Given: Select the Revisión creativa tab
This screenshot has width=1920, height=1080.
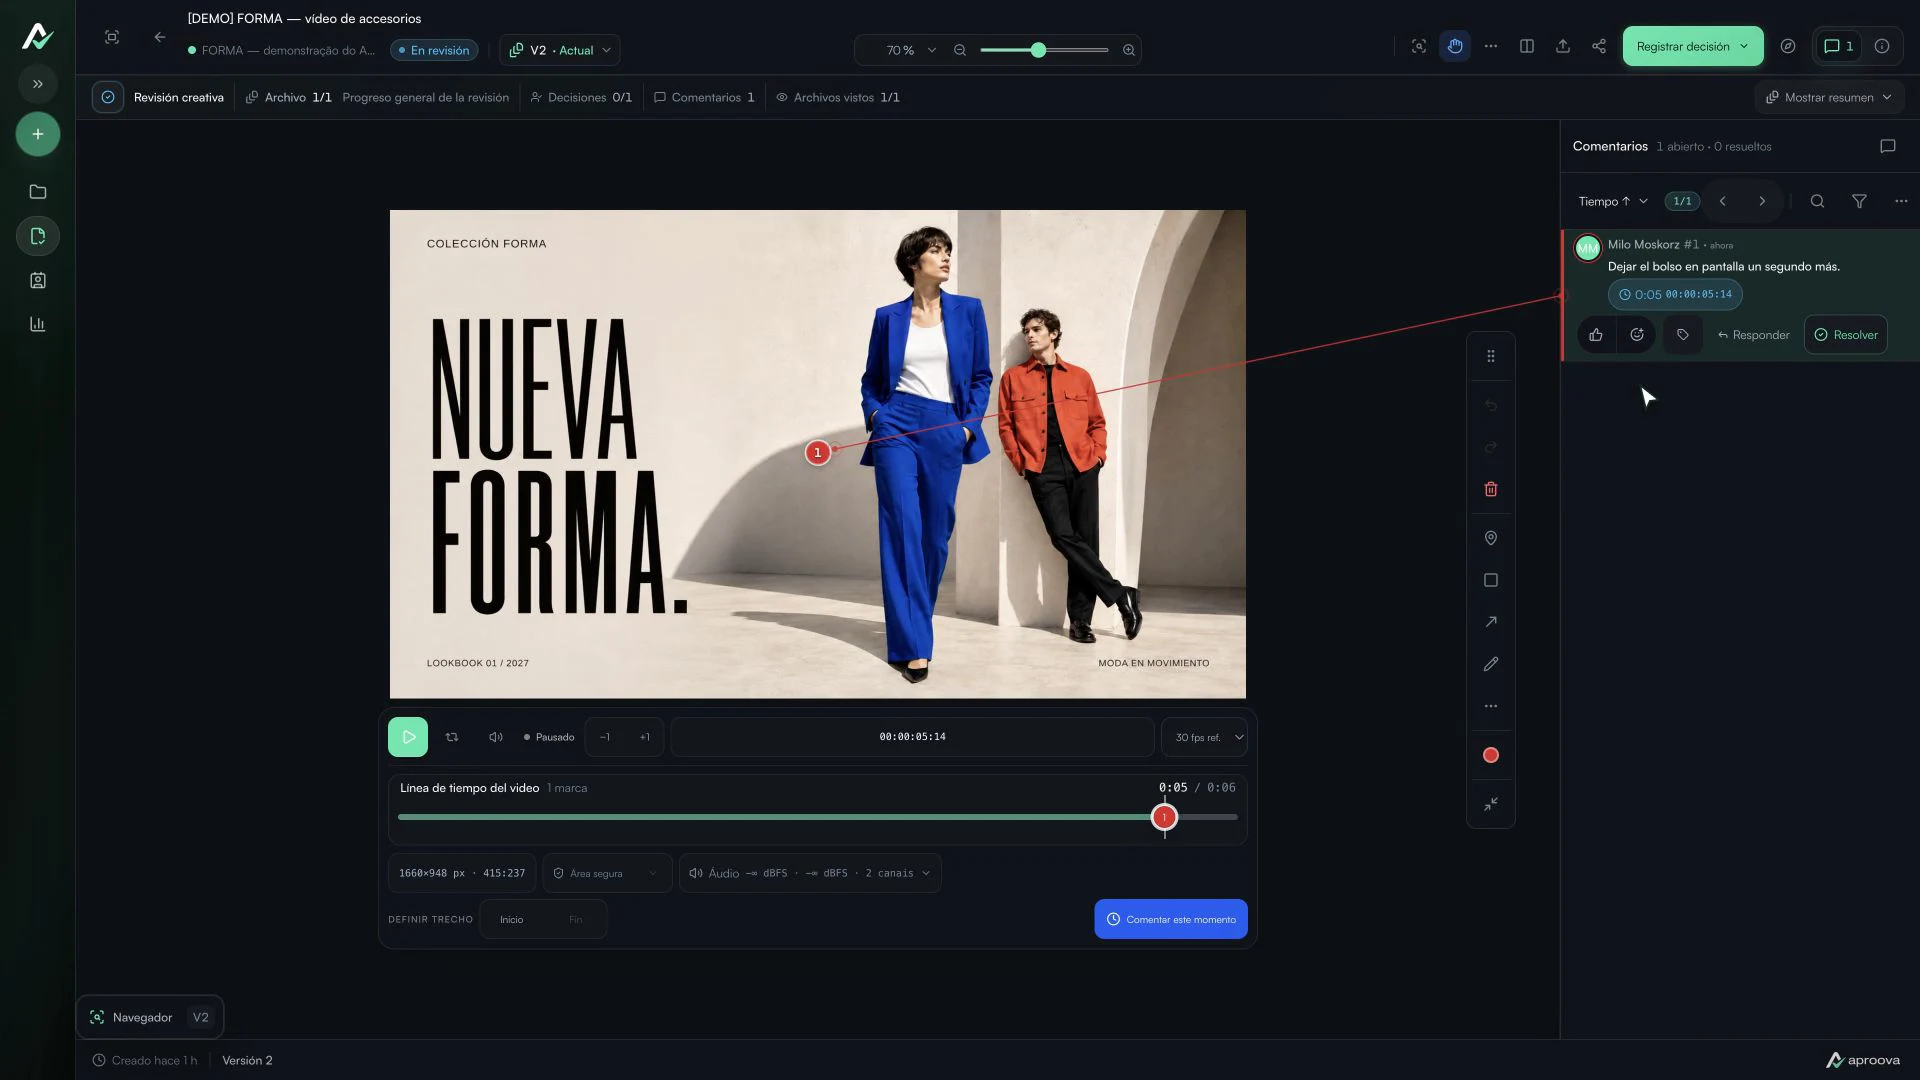Looking at the screenshot, I should pos(160,97).
